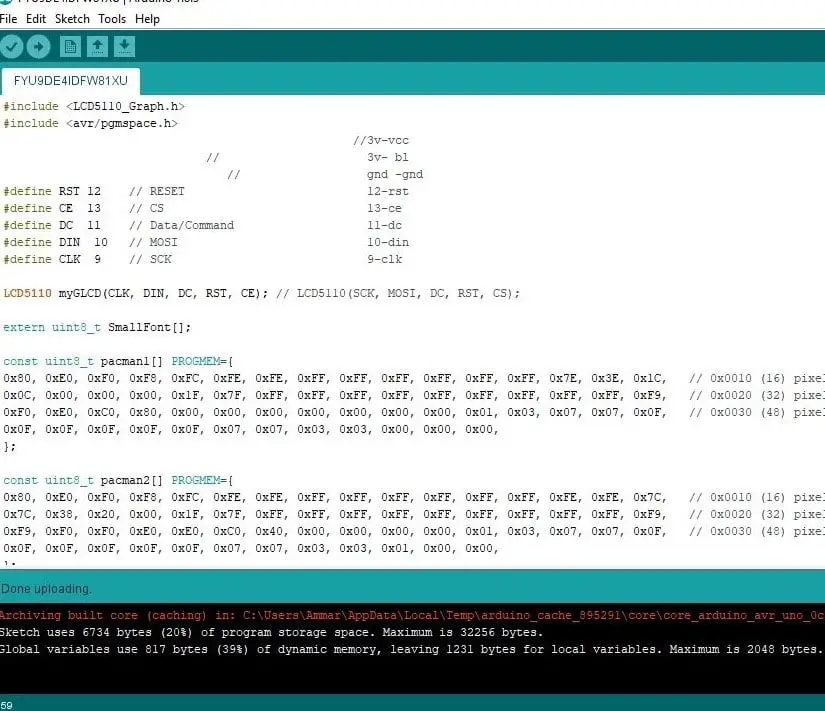Click the '0x7C,' value ending pacman2 first row
This screenshot has height=711, width=825.
(650, 497)
